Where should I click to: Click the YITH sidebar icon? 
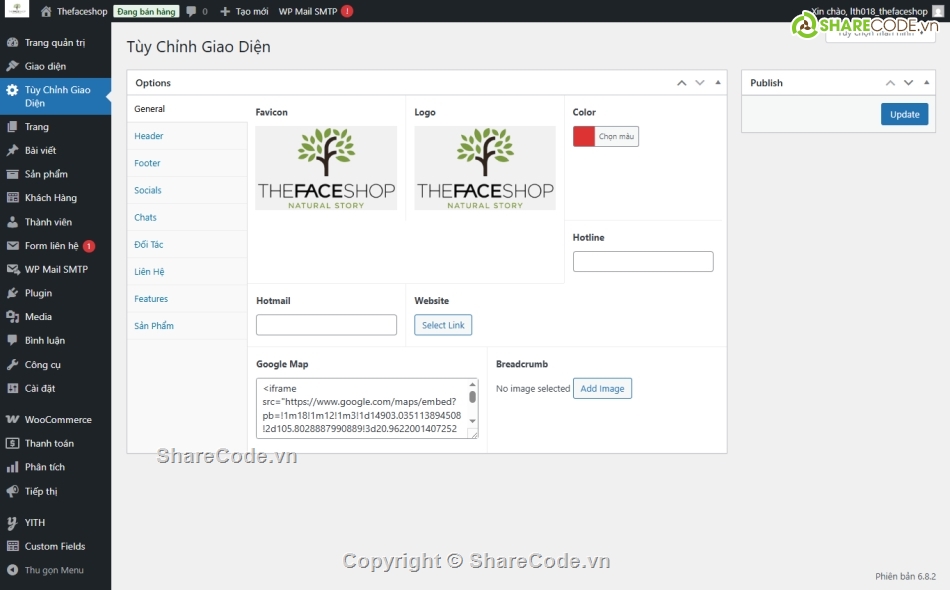[x=12, y=522]
